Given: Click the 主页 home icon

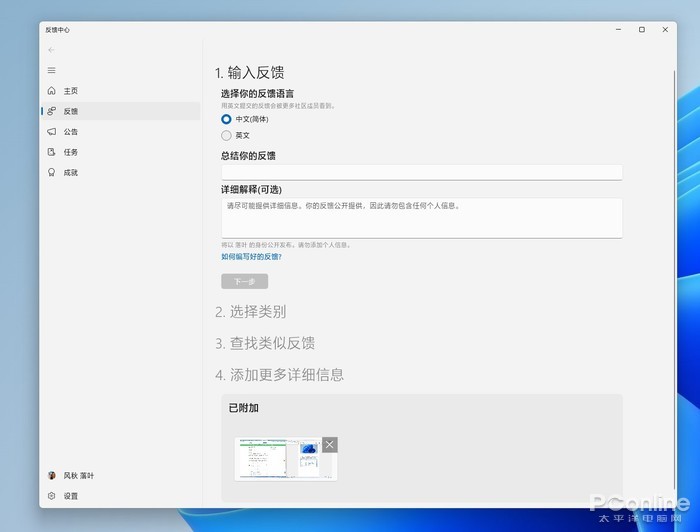Looking at the screenshot, I should click(52, 91).
